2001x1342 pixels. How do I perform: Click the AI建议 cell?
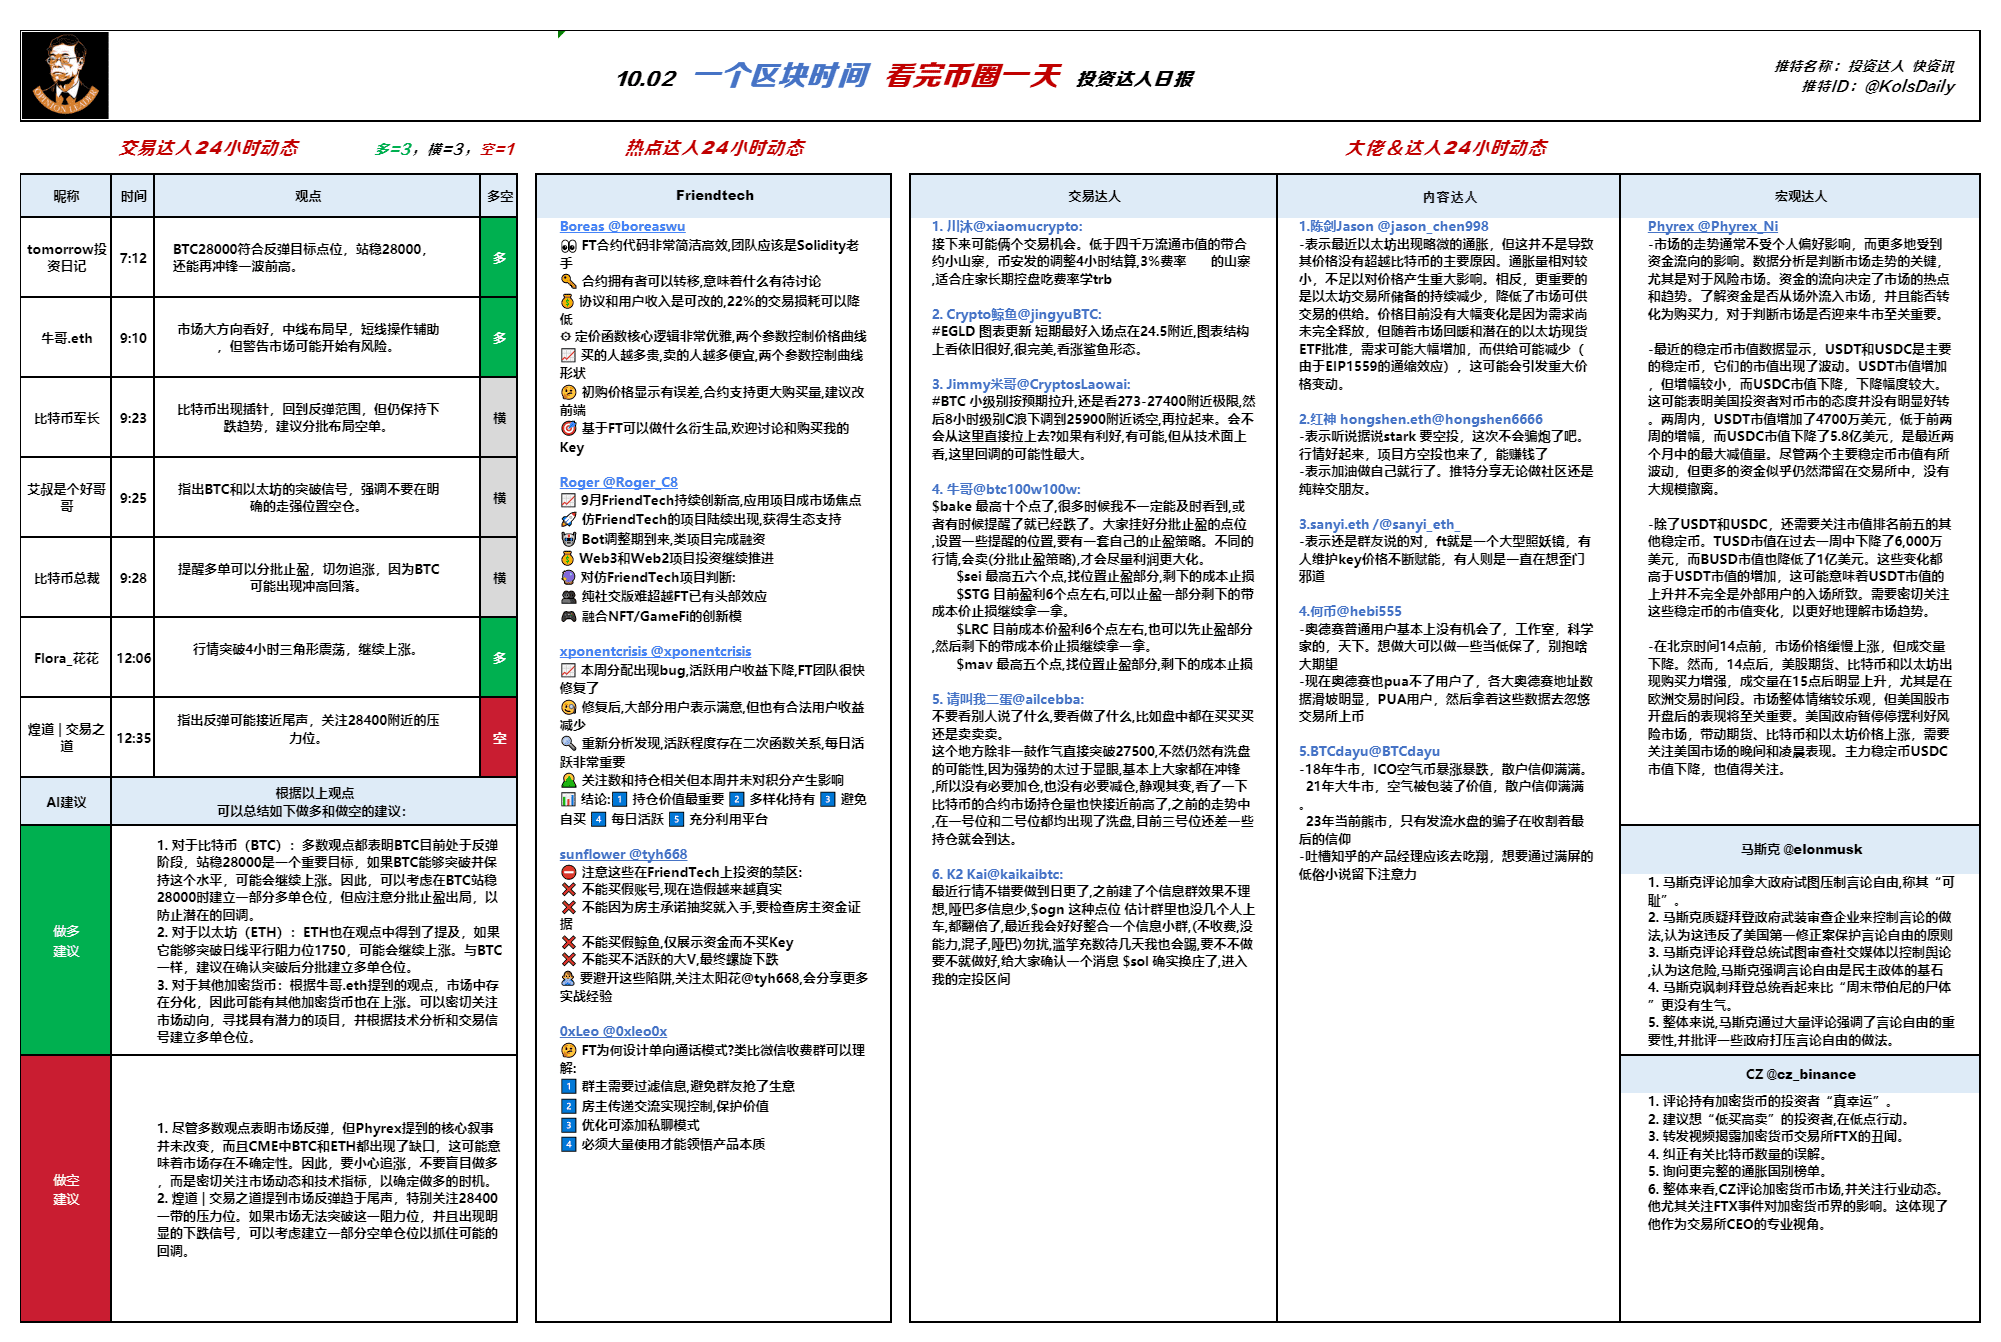point(66,802)
